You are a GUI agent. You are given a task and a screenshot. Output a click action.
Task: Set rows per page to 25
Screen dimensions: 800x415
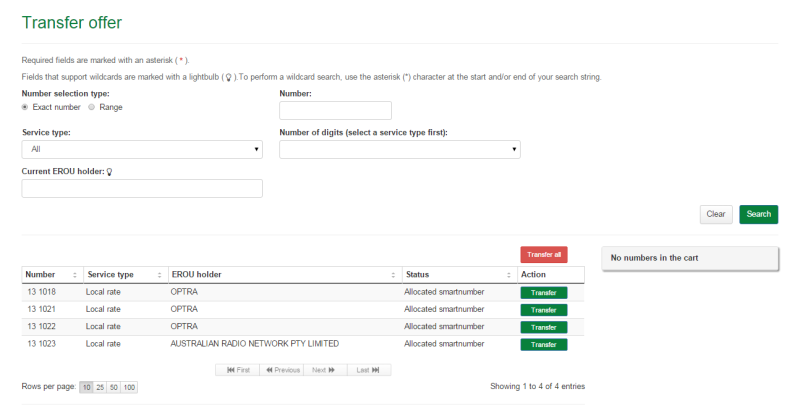[100, 387]
